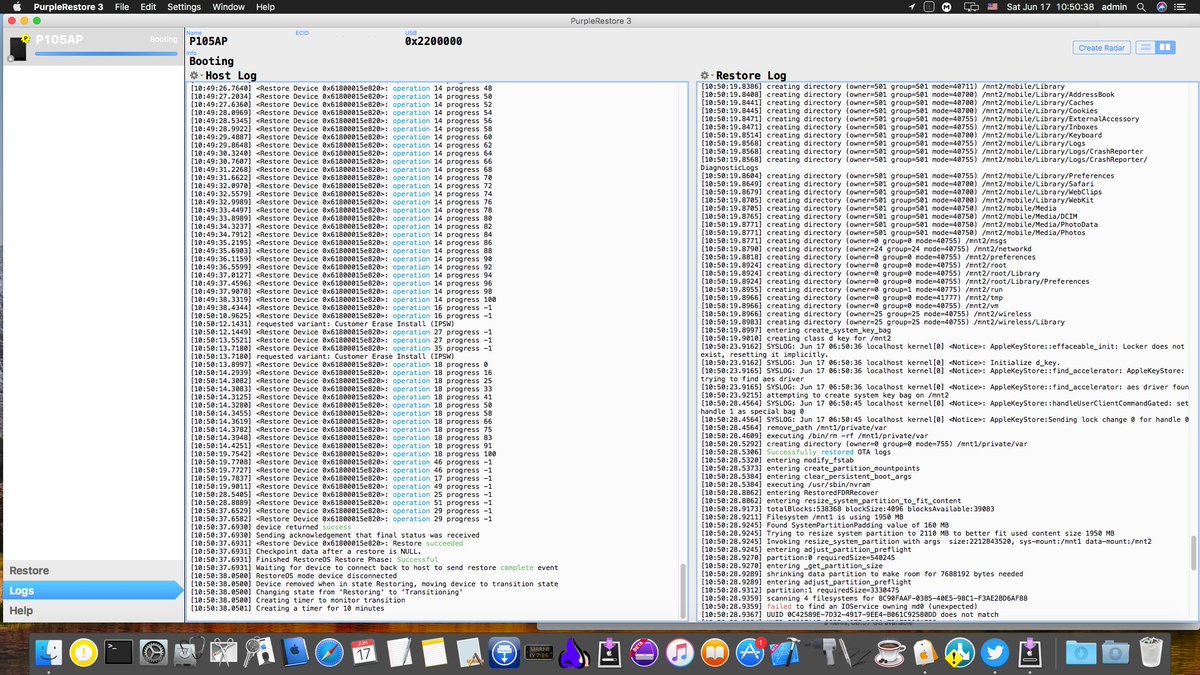
Task: Click the Host Log heading
Action: pyautogui.click(x=231, y=76)
